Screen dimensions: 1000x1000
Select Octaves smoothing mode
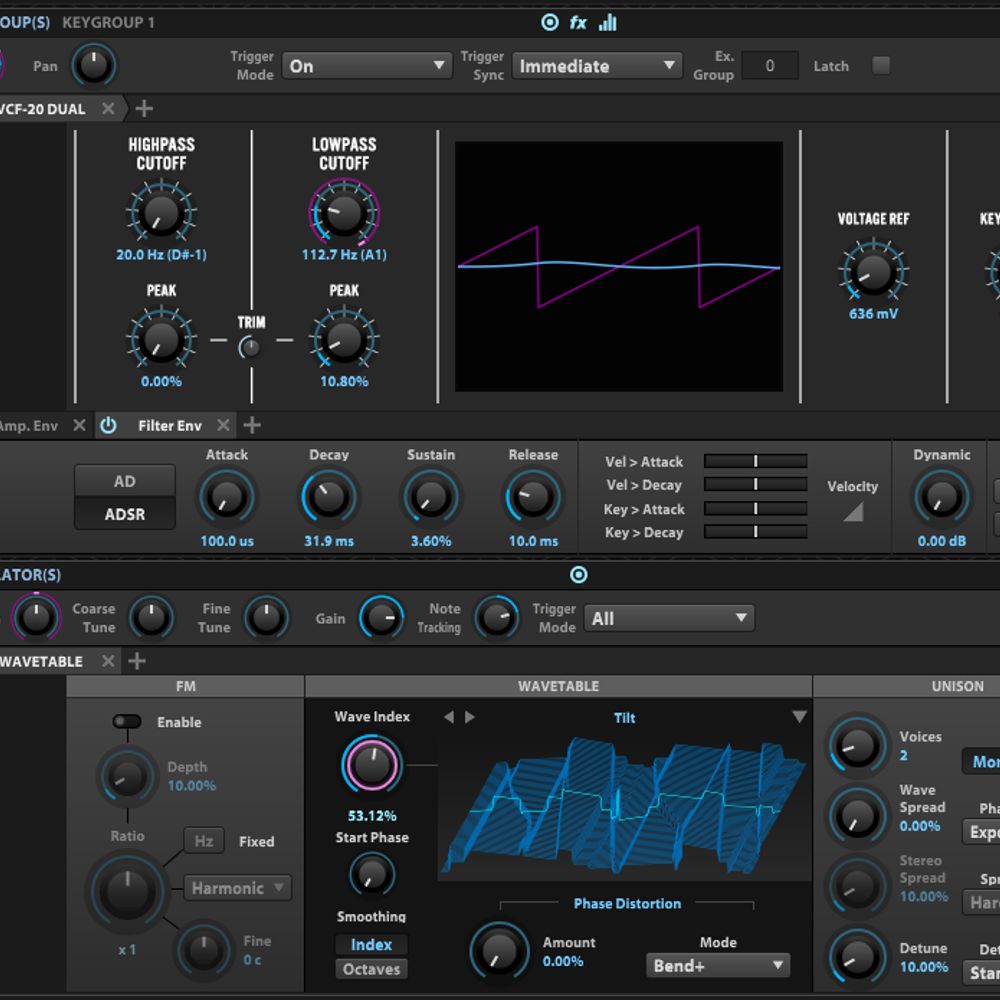point(371,969)
